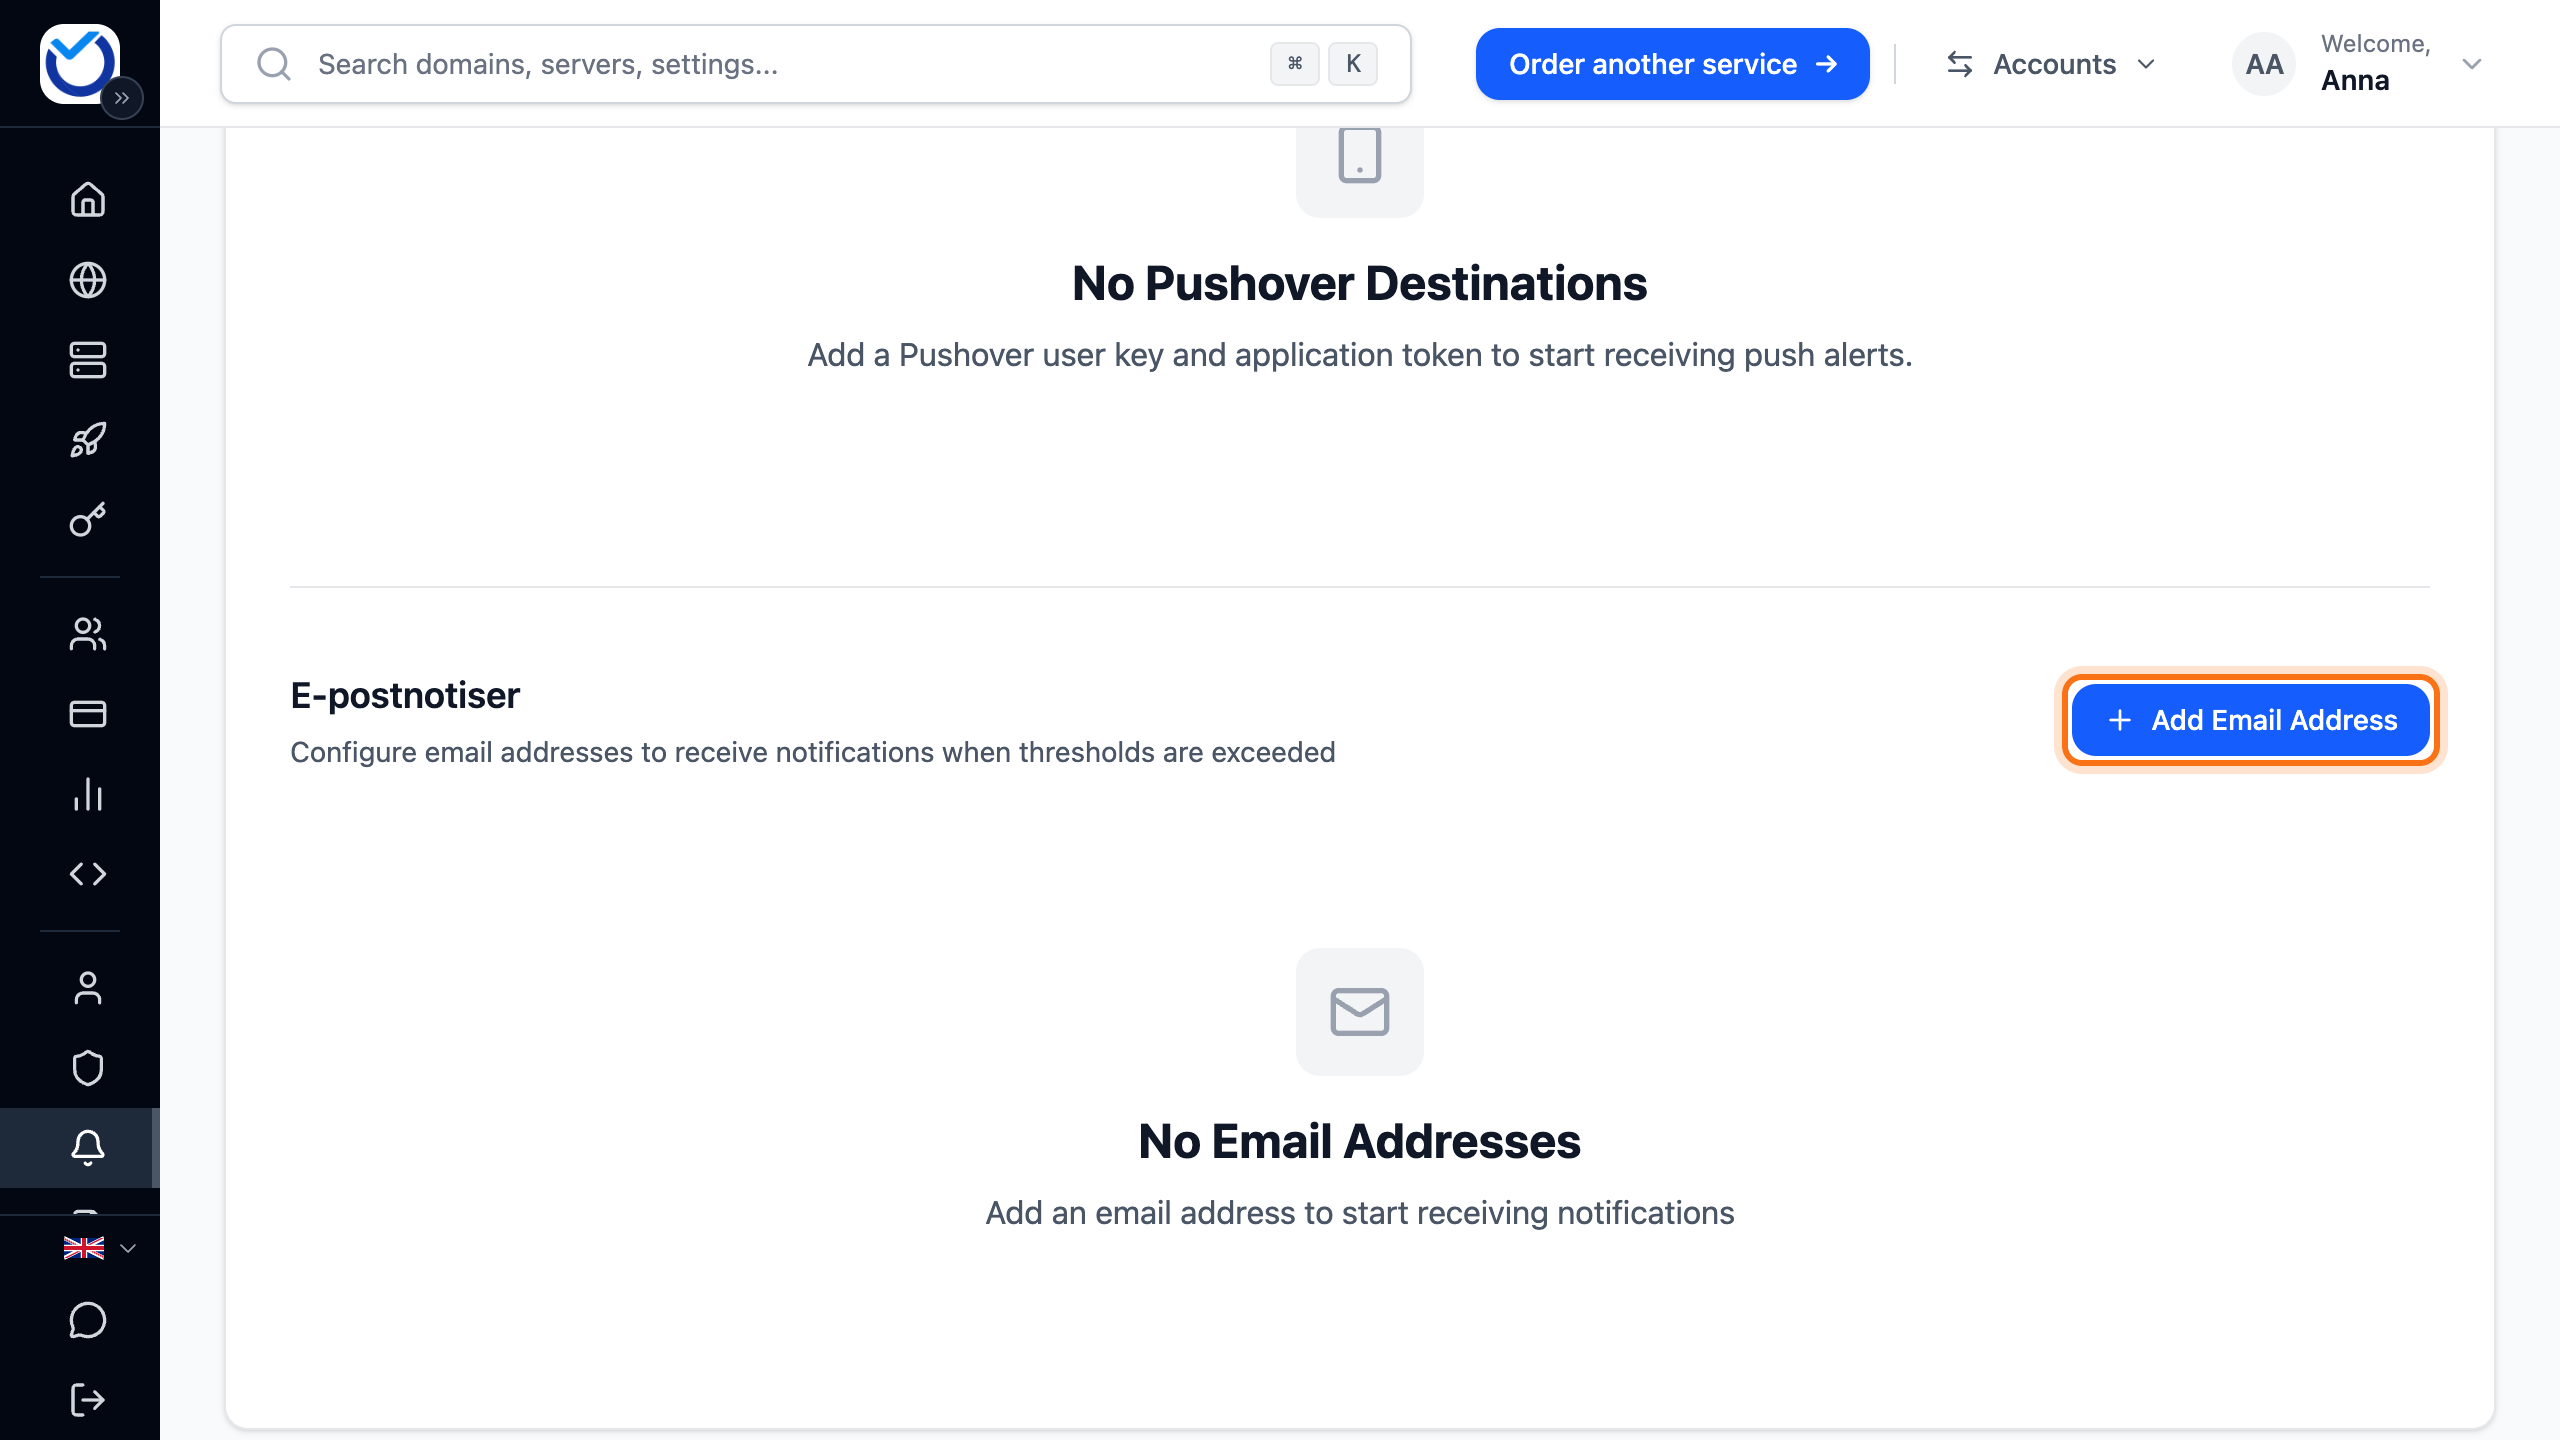Image resolution: width=2560 pixels, height=1440 pixels.
Task: Open the rocket icon in sidebar
Action: tap(88, 440)
